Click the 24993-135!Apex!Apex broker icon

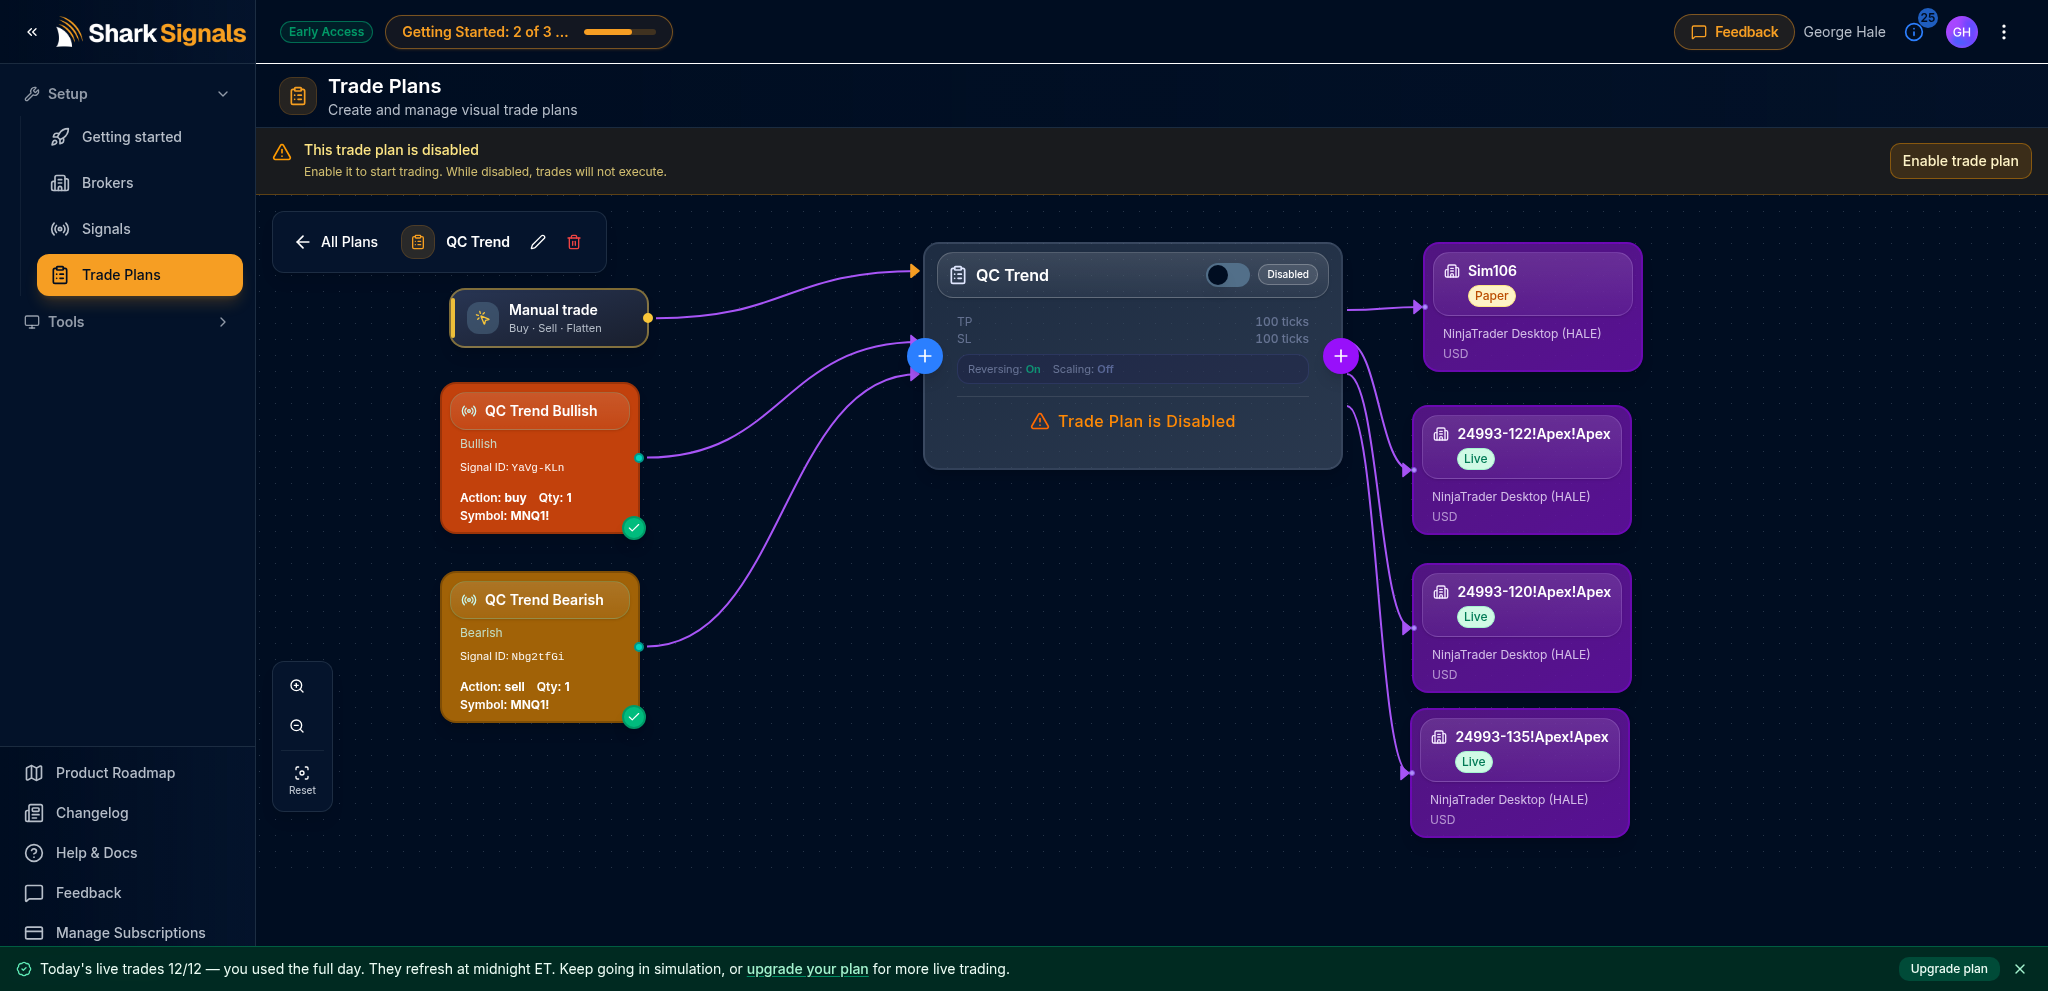(1439, 737)
